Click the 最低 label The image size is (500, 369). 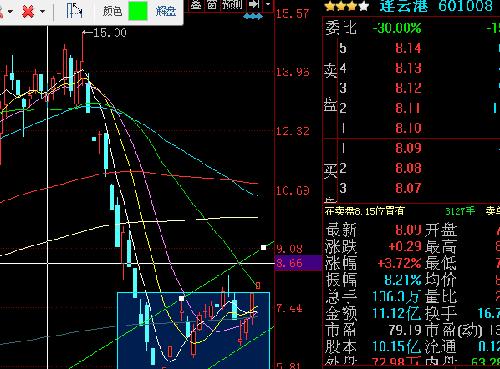(441, 263)
